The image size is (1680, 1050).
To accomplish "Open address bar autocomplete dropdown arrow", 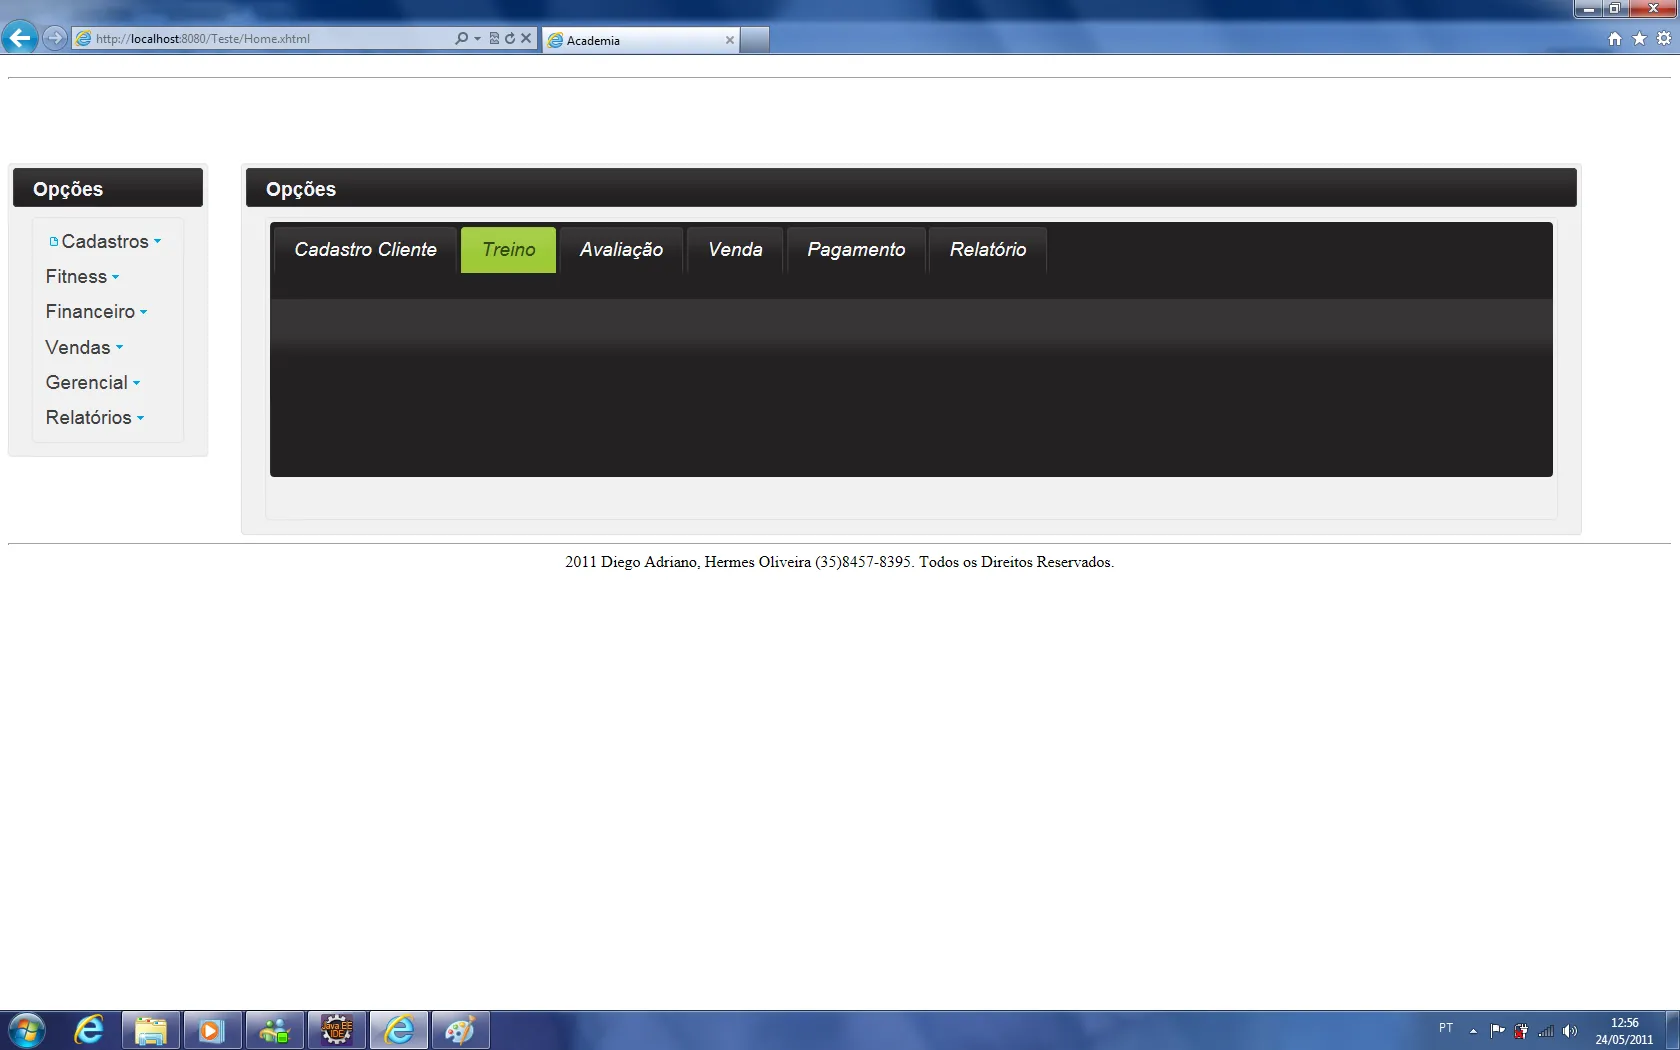I will coord(477,38).
